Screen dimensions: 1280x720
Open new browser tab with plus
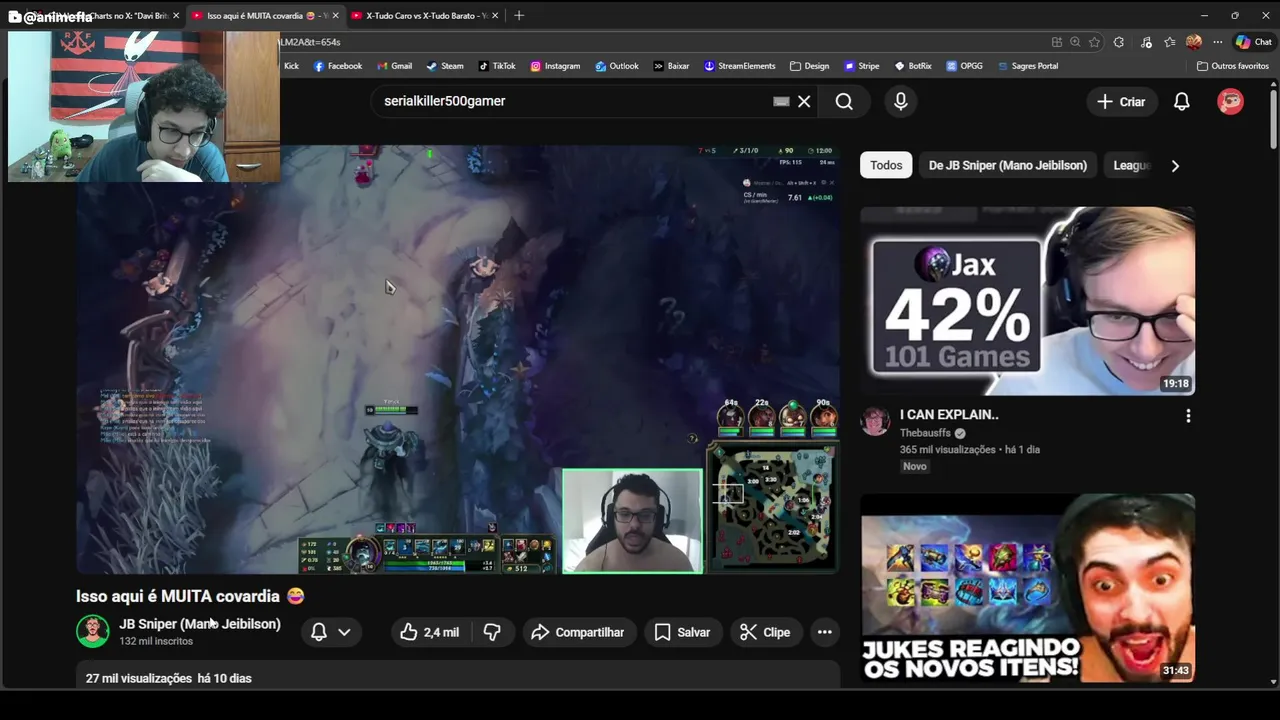point(518,15)
